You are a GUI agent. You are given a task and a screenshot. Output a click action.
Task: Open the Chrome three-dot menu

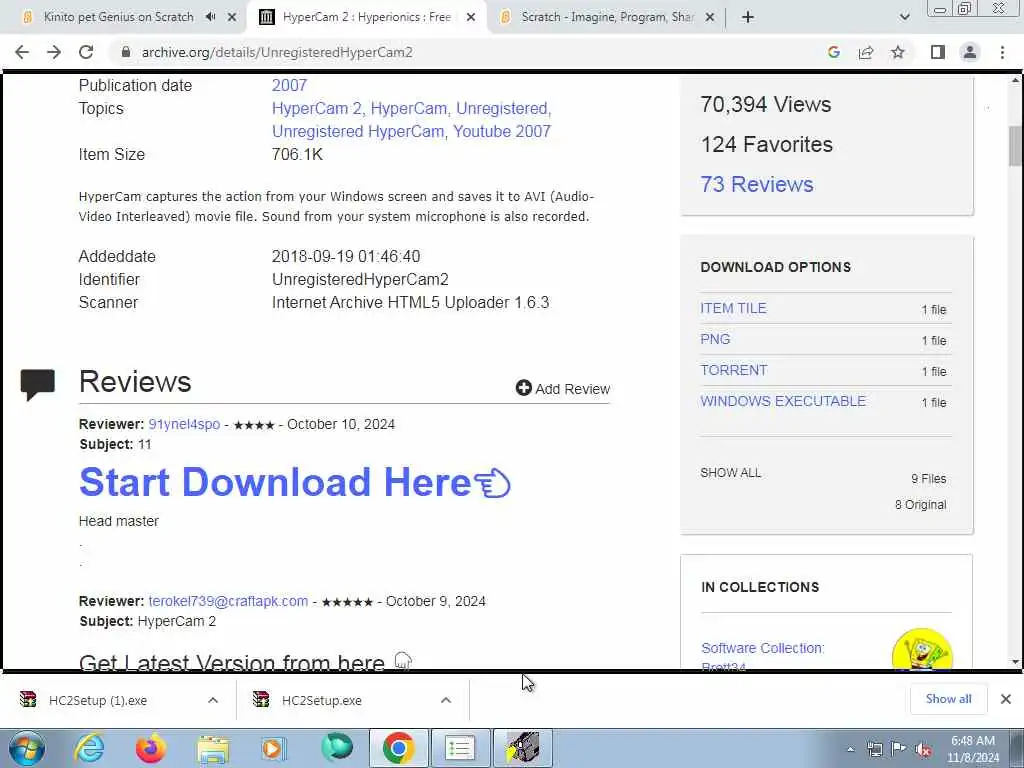(1002, 52)
